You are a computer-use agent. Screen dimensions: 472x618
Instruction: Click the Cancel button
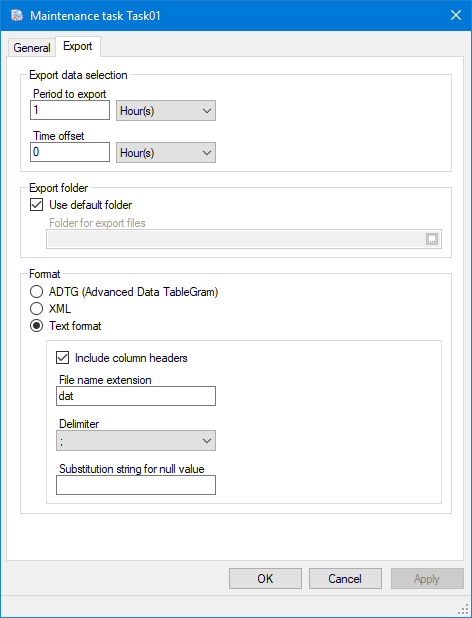pyautogui.click(x=345, y=579)
